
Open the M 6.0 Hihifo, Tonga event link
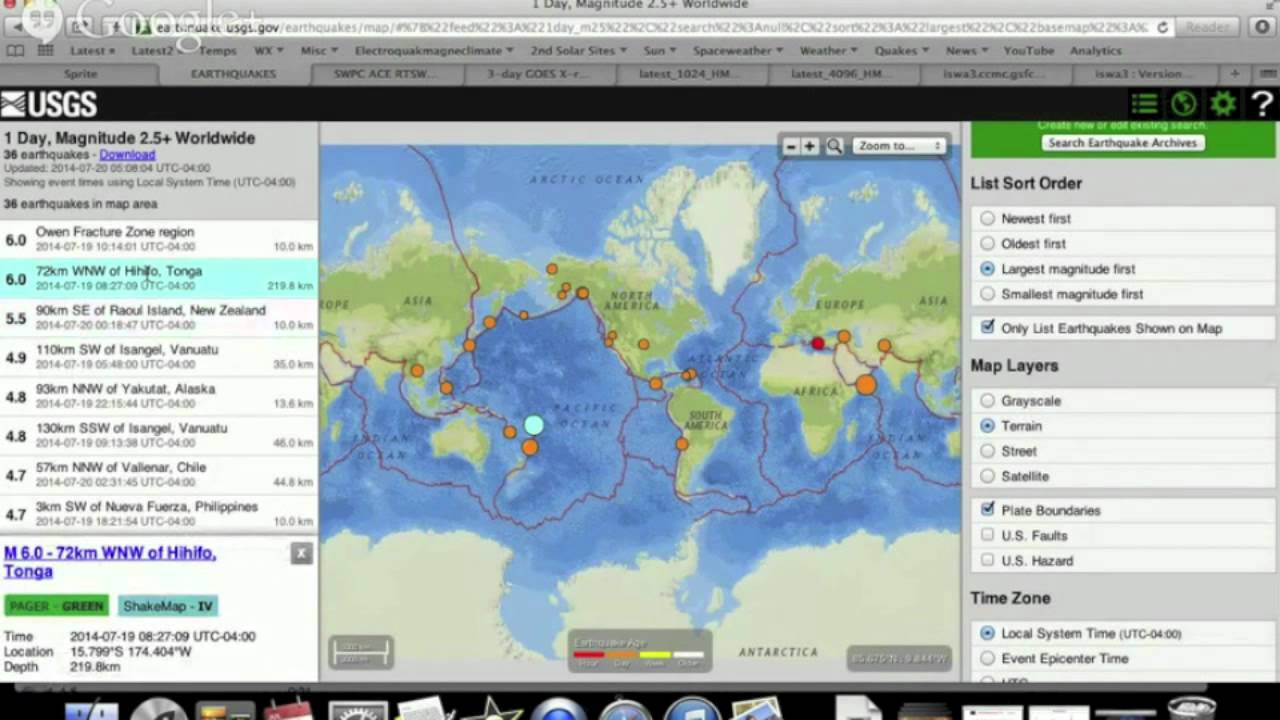pyautogui.click(x=110, y=562)
